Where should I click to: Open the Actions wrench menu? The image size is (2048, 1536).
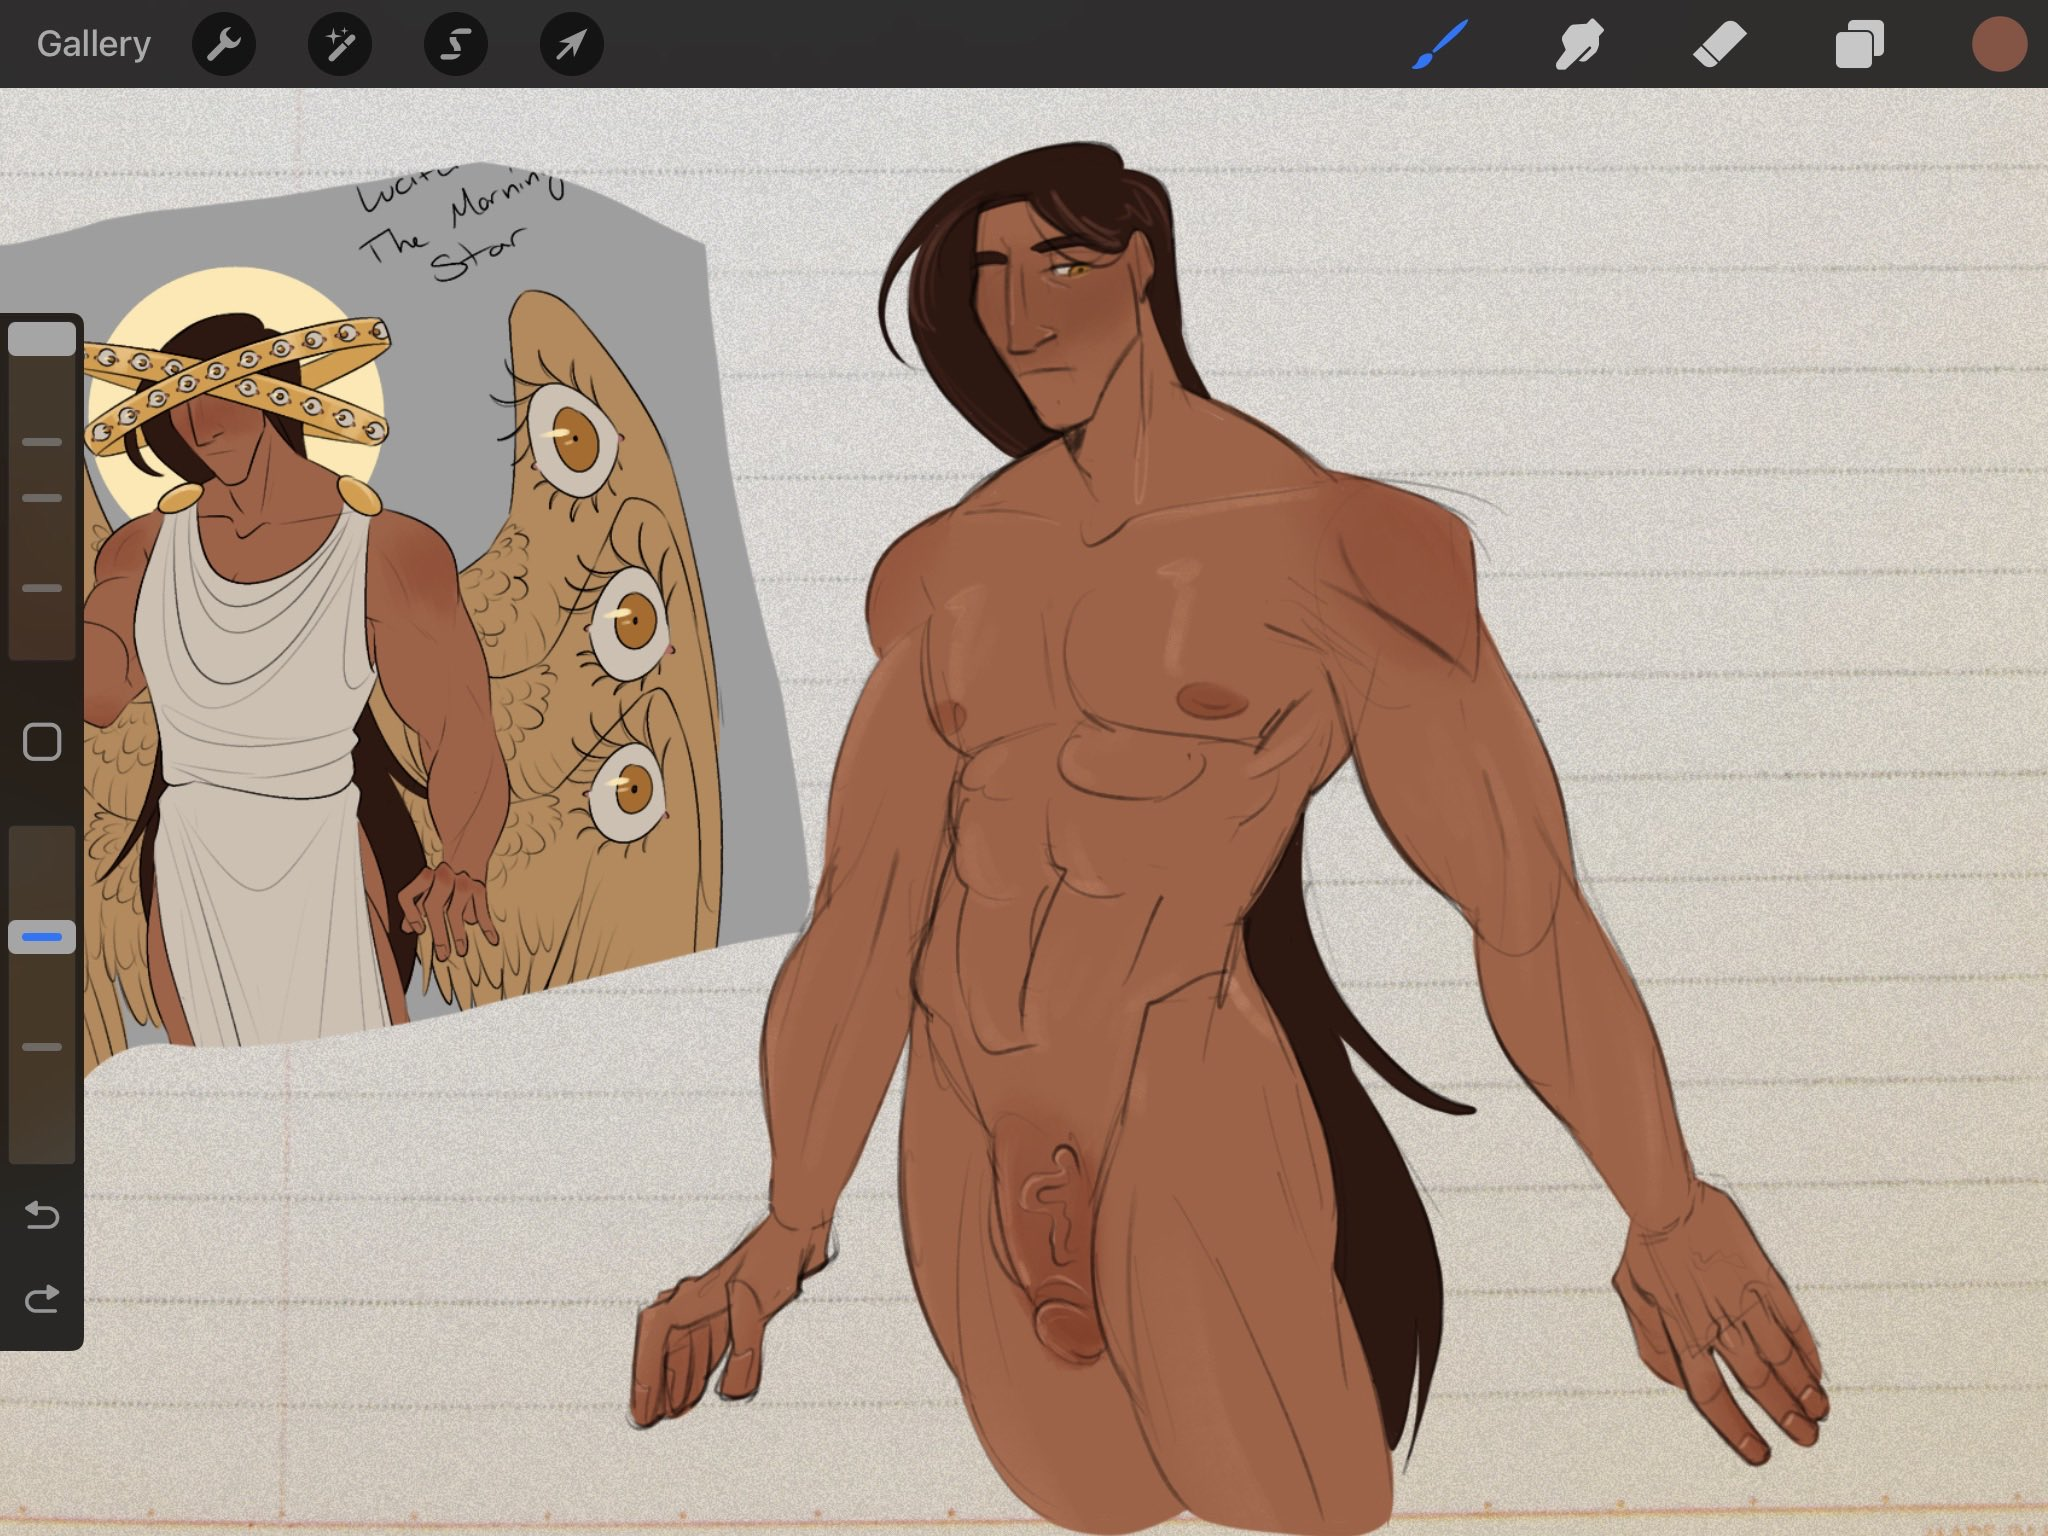click(x=224, y=44)
